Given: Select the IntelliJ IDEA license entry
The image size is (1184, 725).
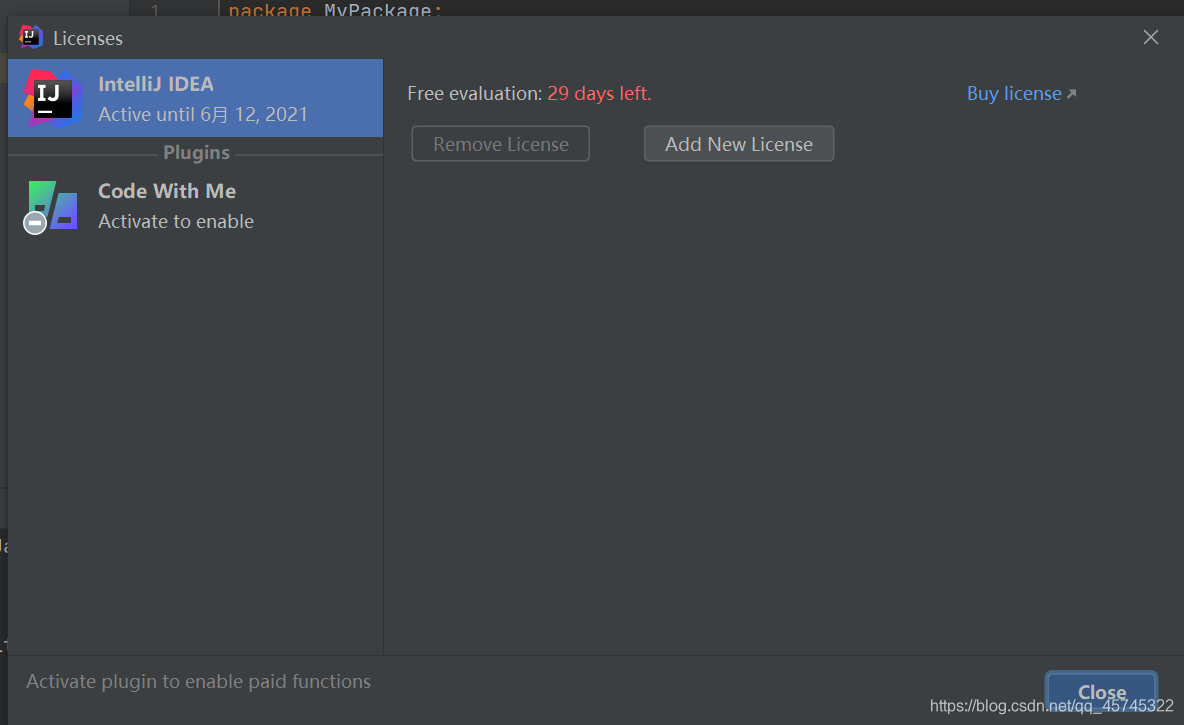Looking at the screenshot, I should pyautogui.click(x=196, y=98).
